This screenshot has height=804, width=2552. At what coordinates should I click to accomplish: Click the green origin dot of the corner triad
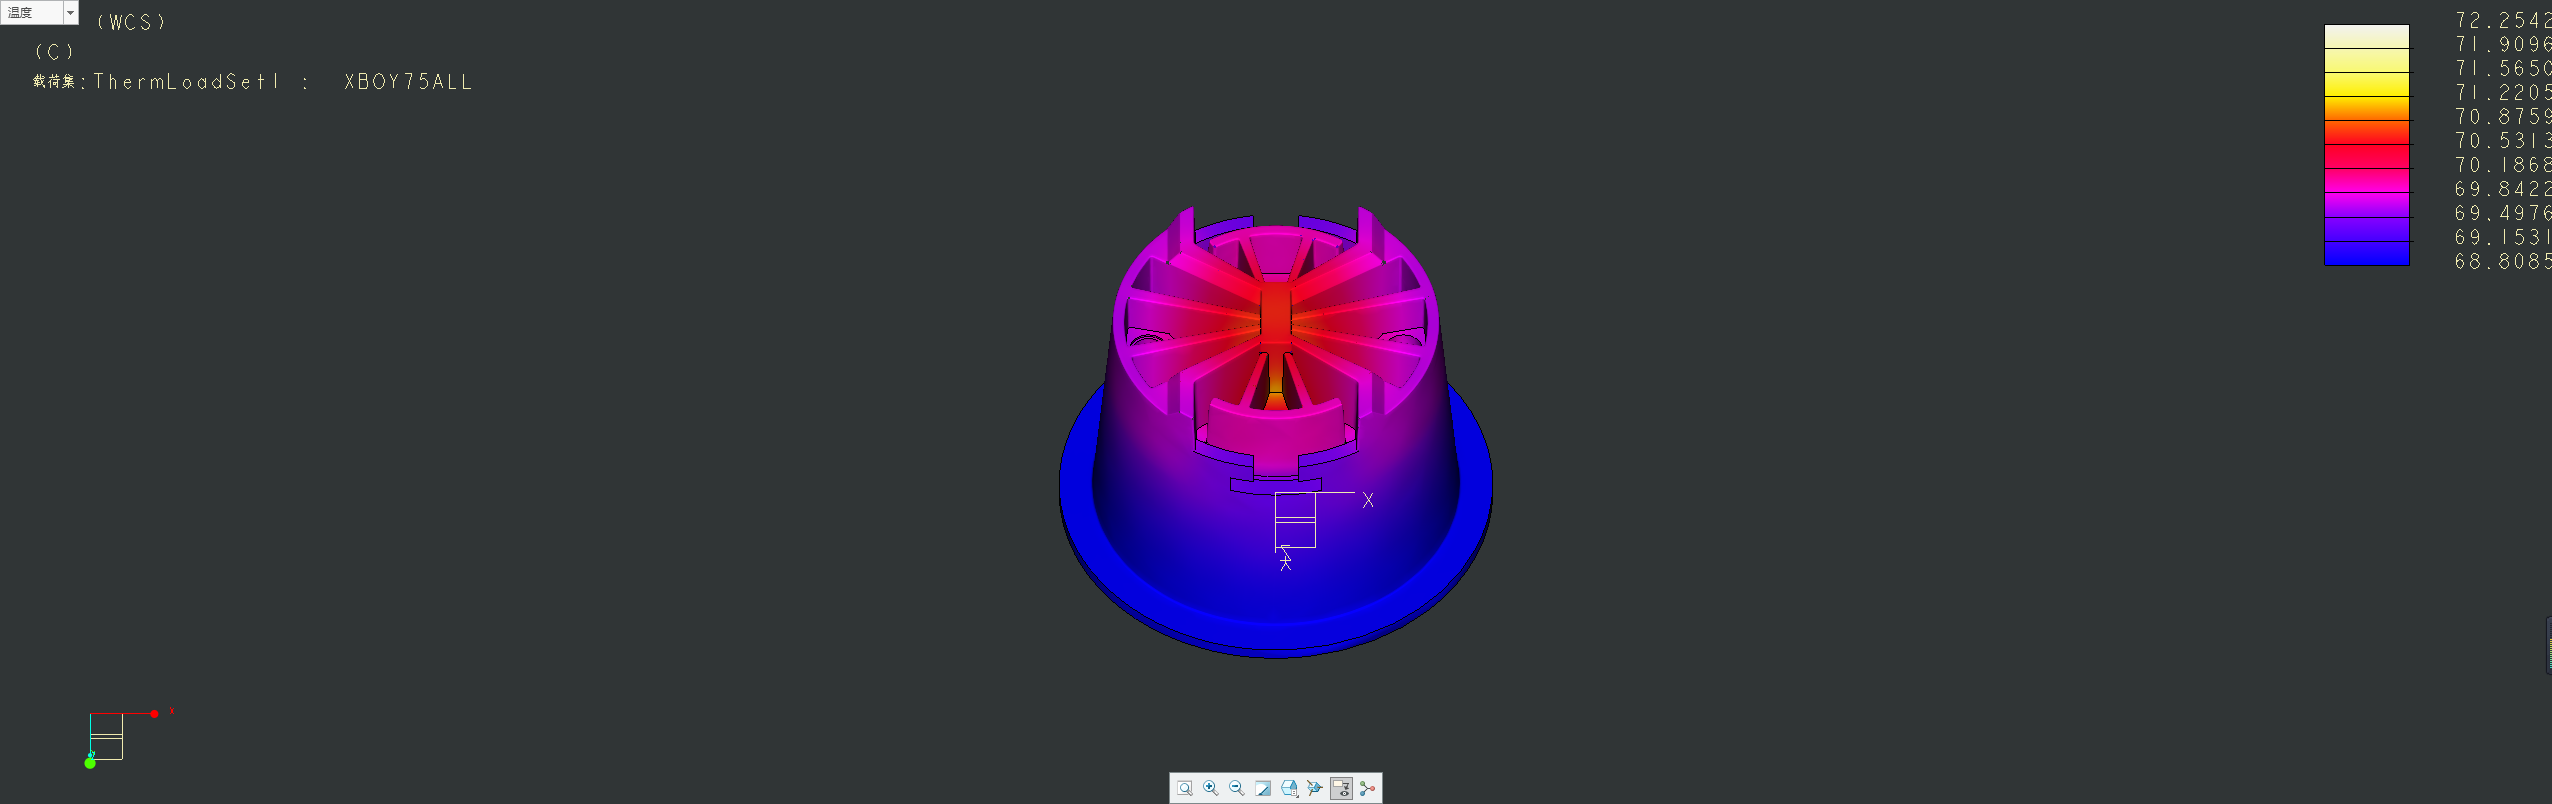[90, 763]
